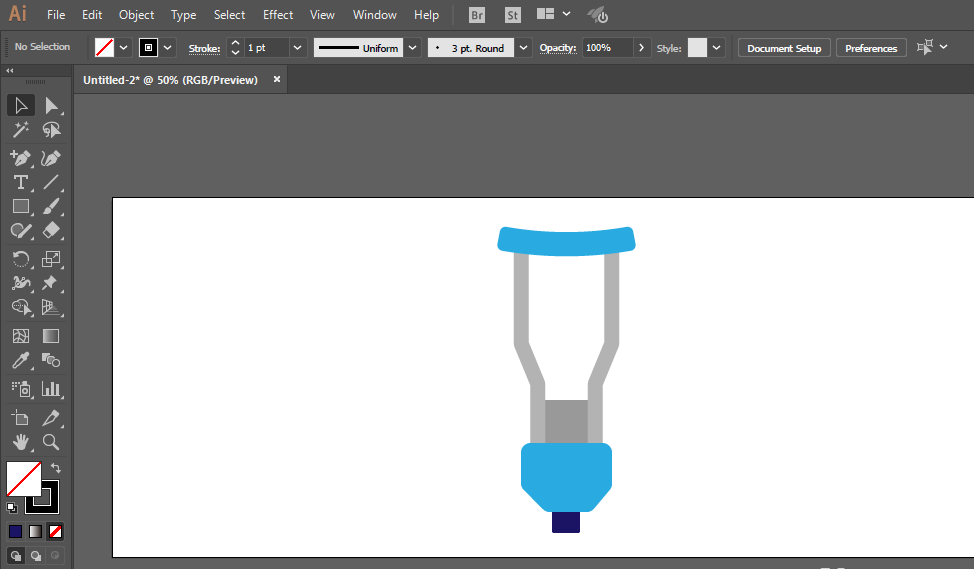Select the Hand tool

tap(20, 441)
